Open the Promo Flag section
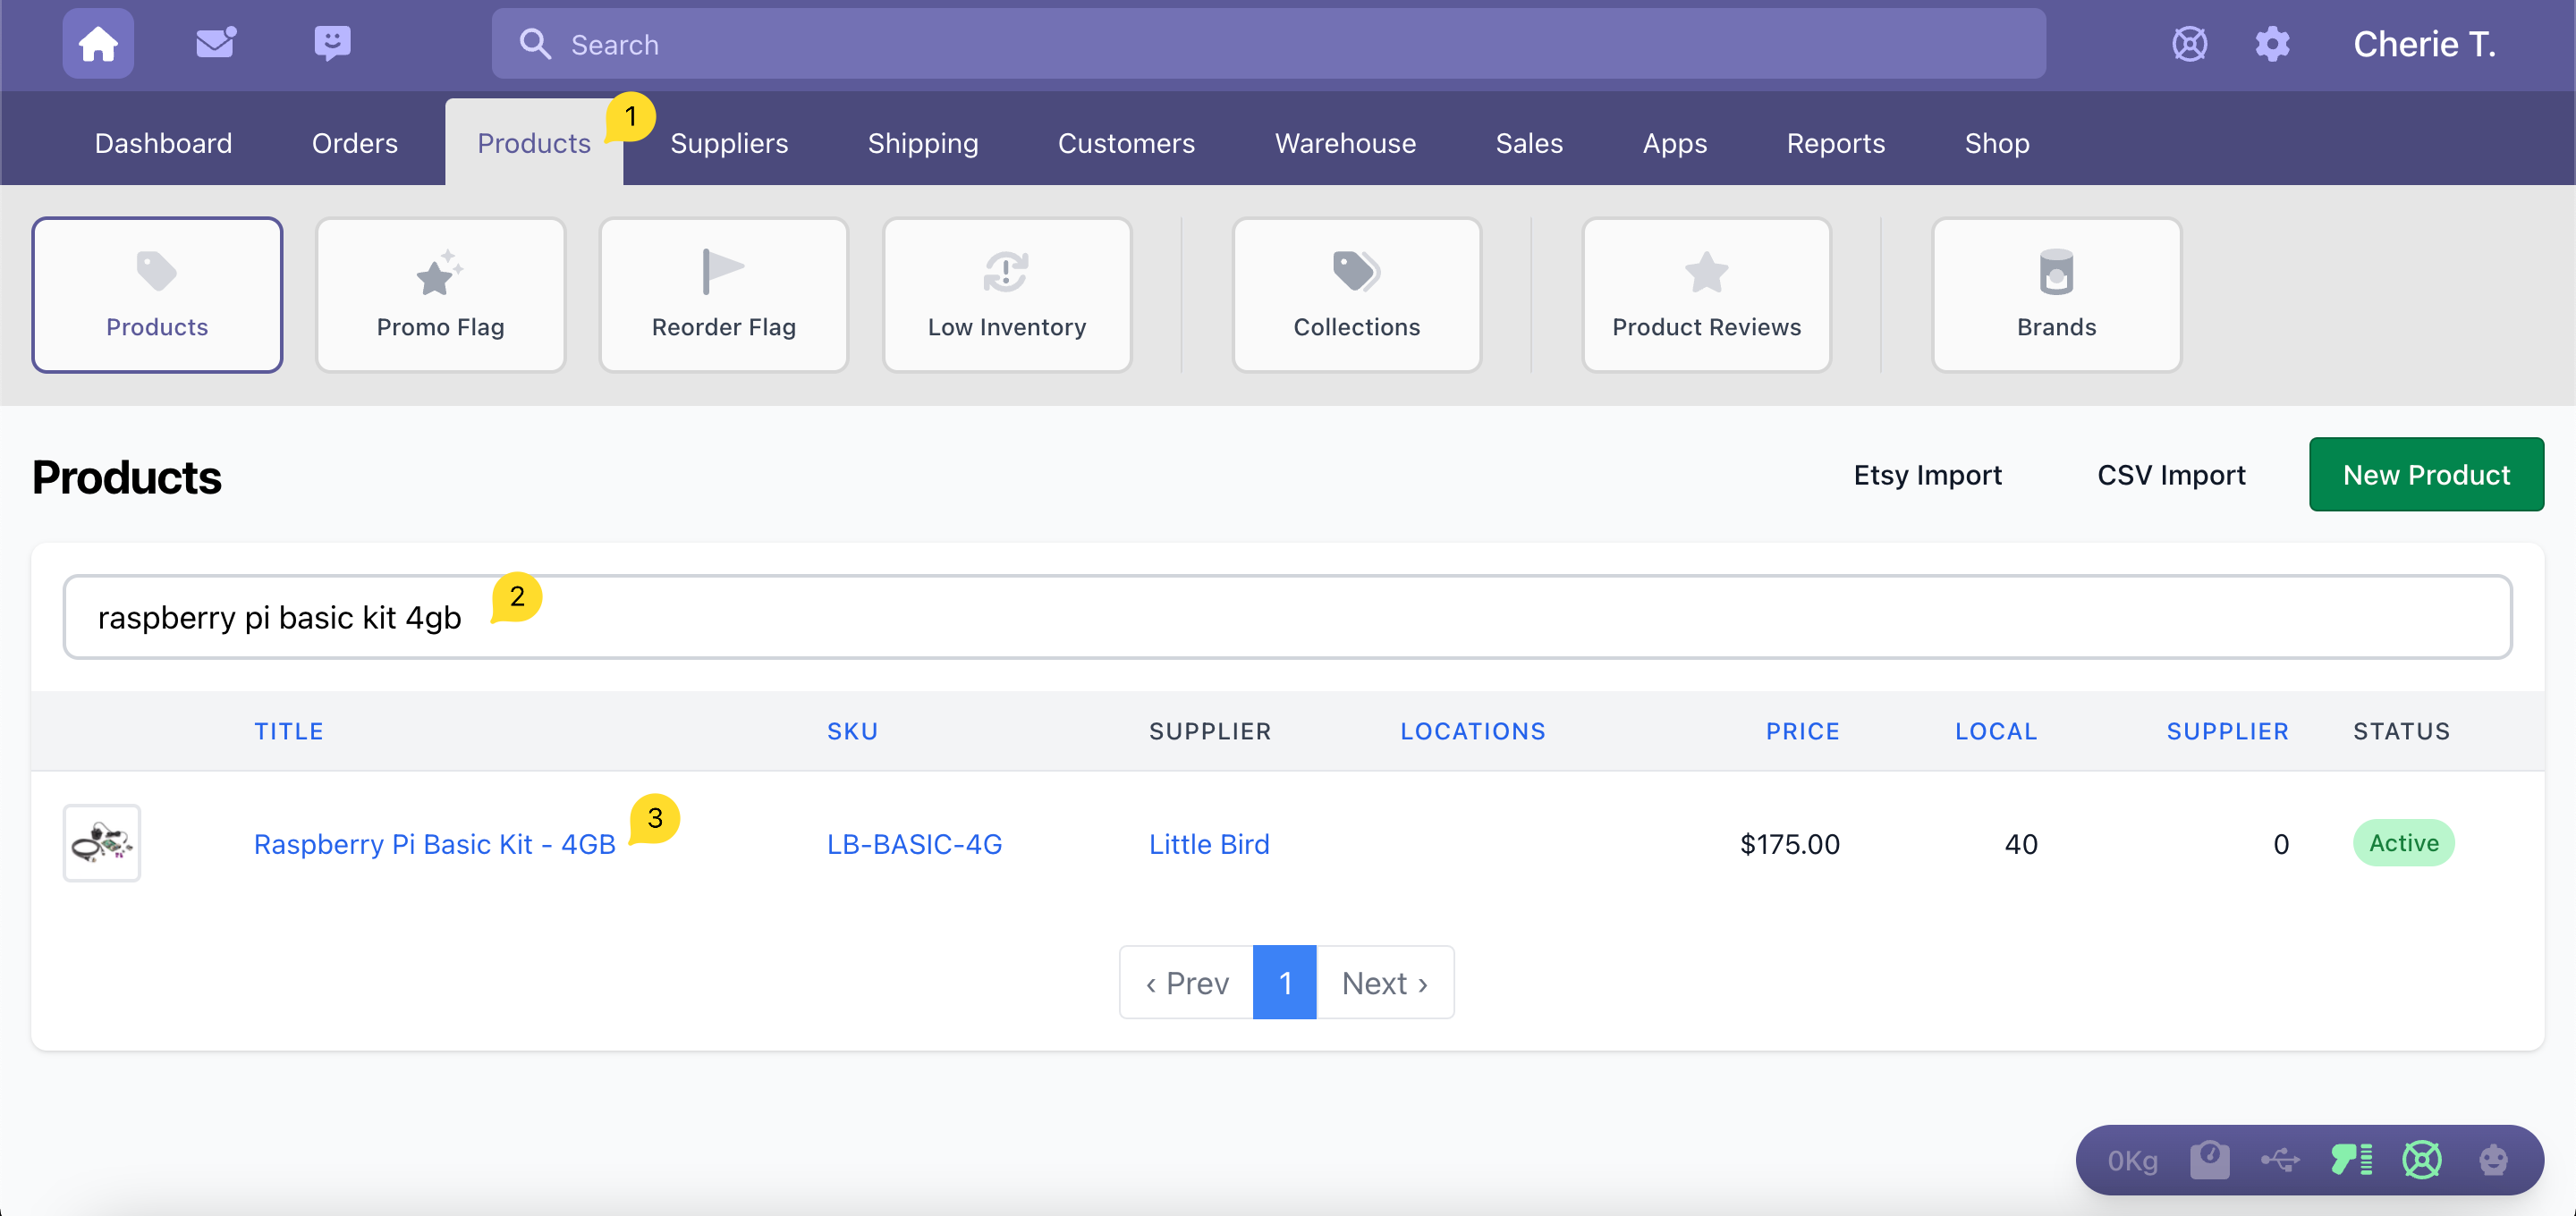Viewport: 2576px width, 1216px height. coord(440,295)
